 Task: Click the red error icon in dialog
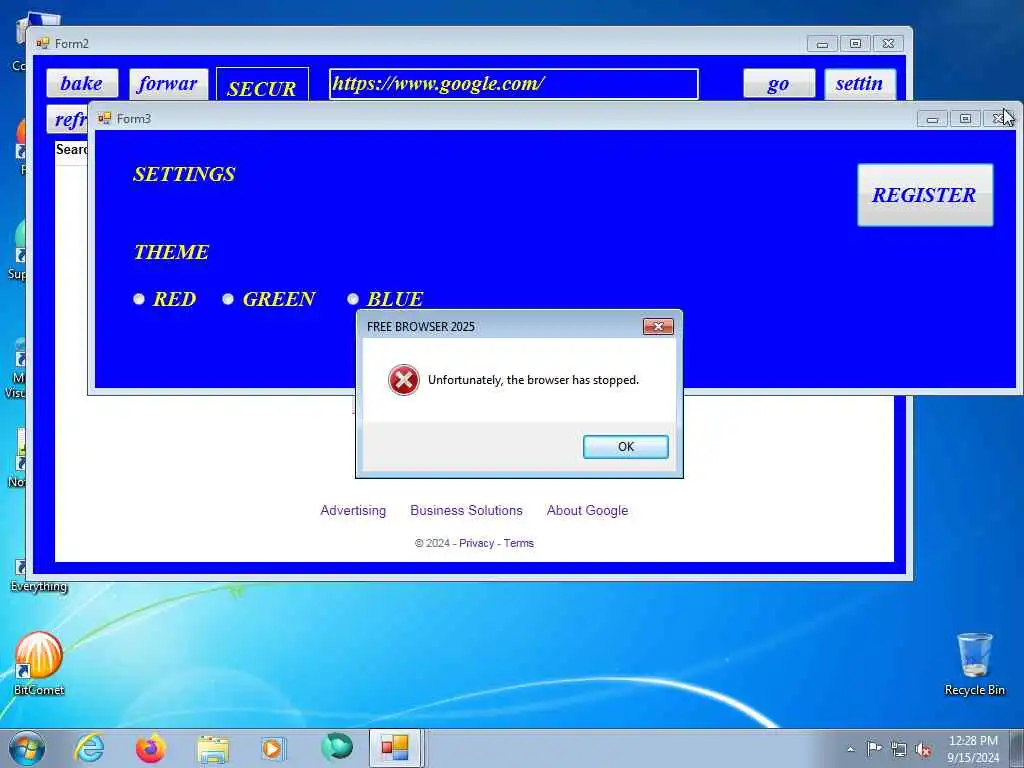pos(404,380)
